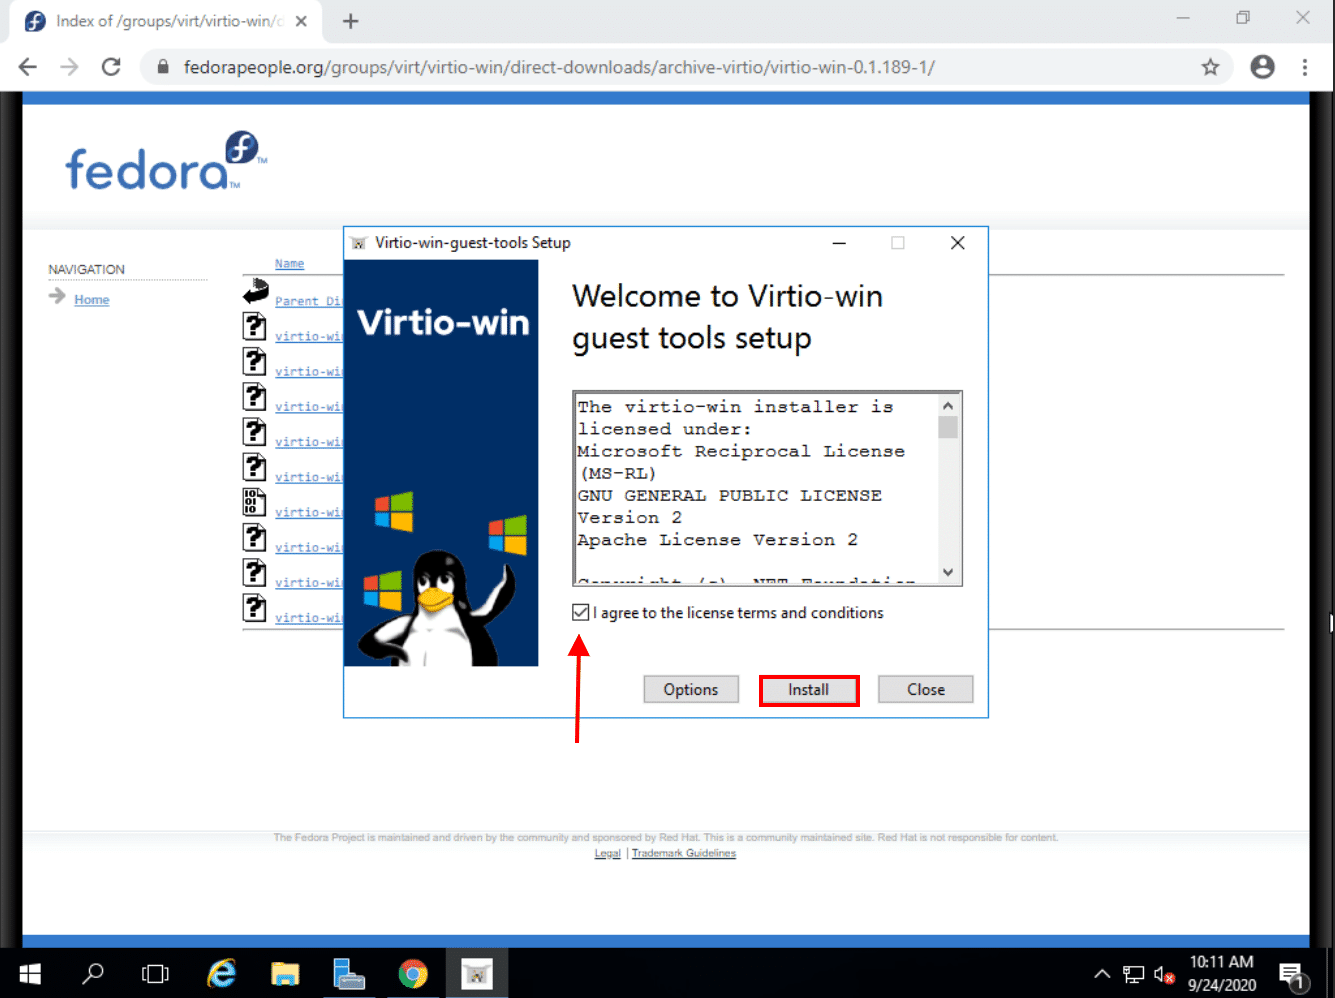Click the Install button

808,690
